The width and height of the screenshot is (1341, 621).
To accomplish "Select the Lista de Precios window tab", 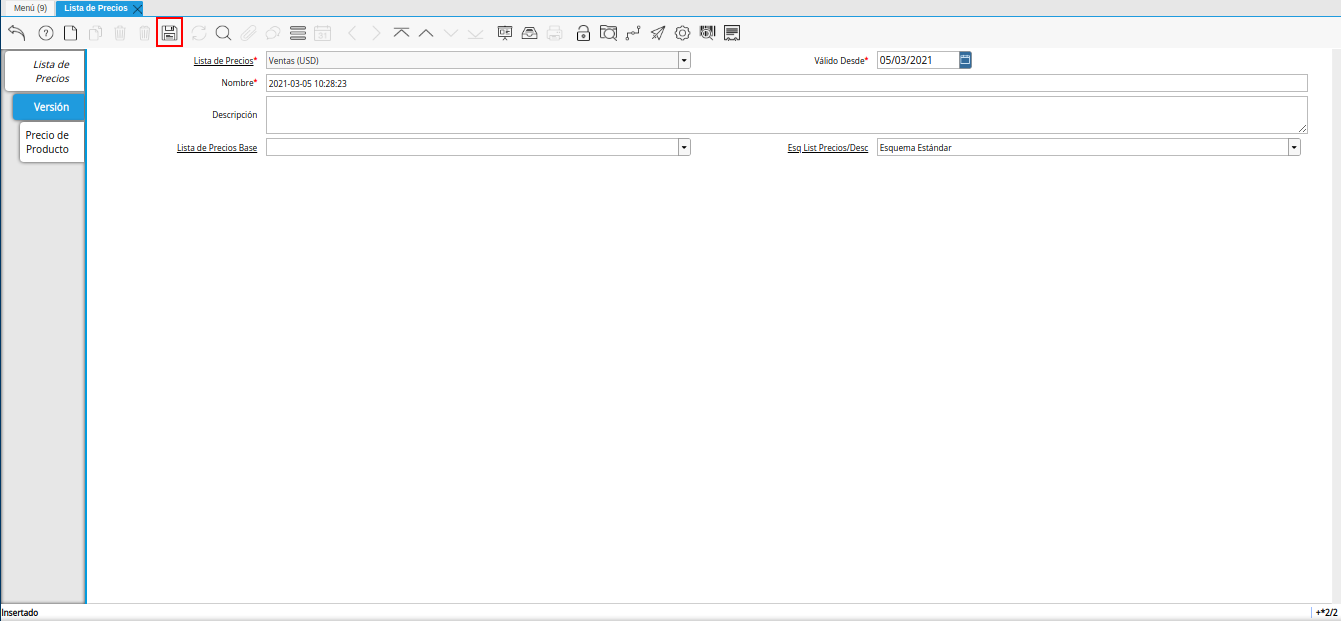I will (x=95, y=8).
